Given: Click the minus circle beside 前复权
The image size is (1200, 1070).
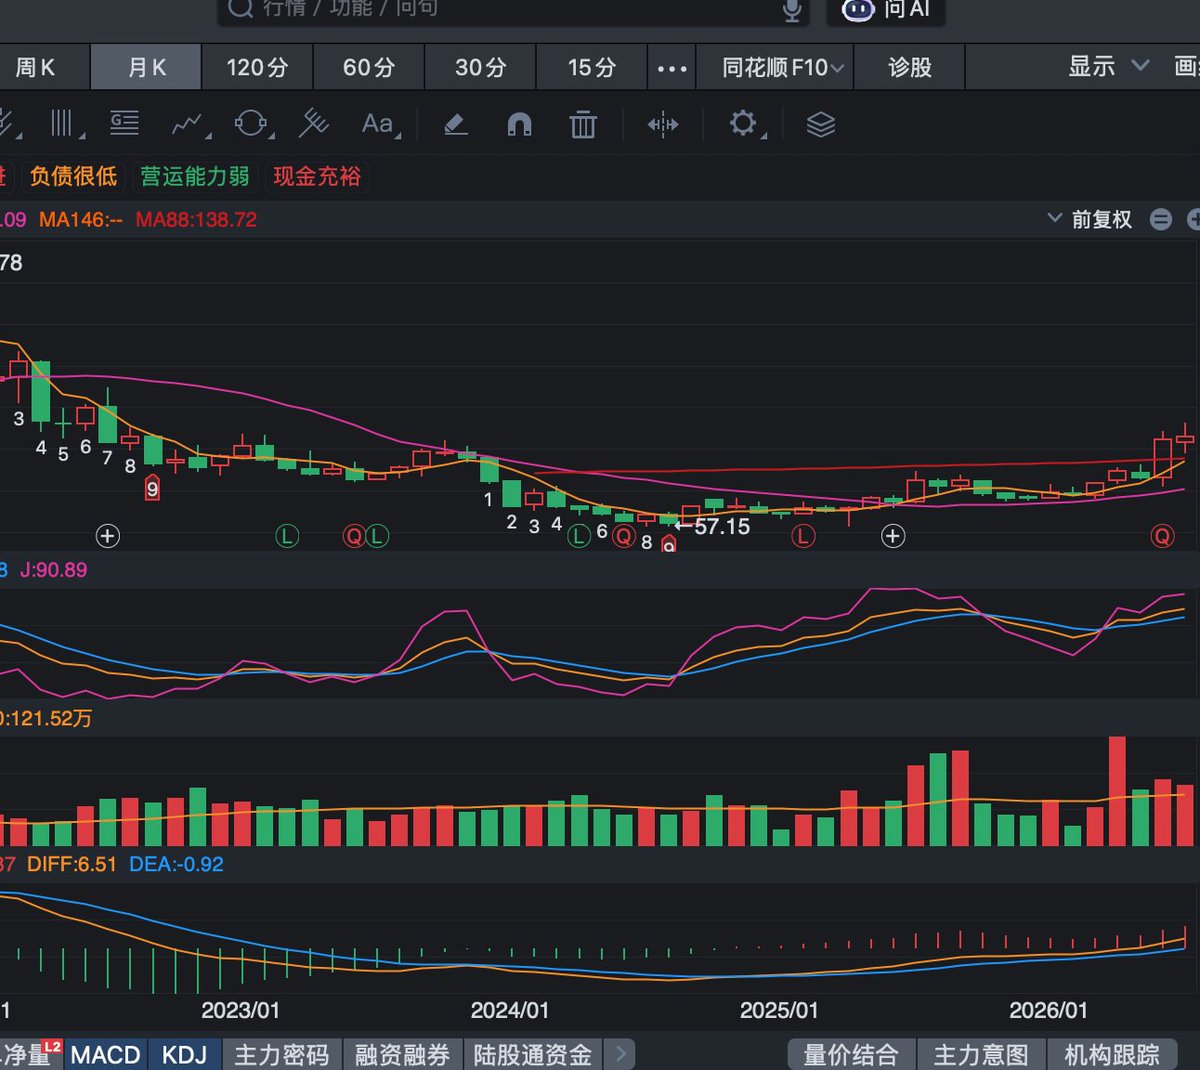Looking at the screenshot, I should point(1161,219).
